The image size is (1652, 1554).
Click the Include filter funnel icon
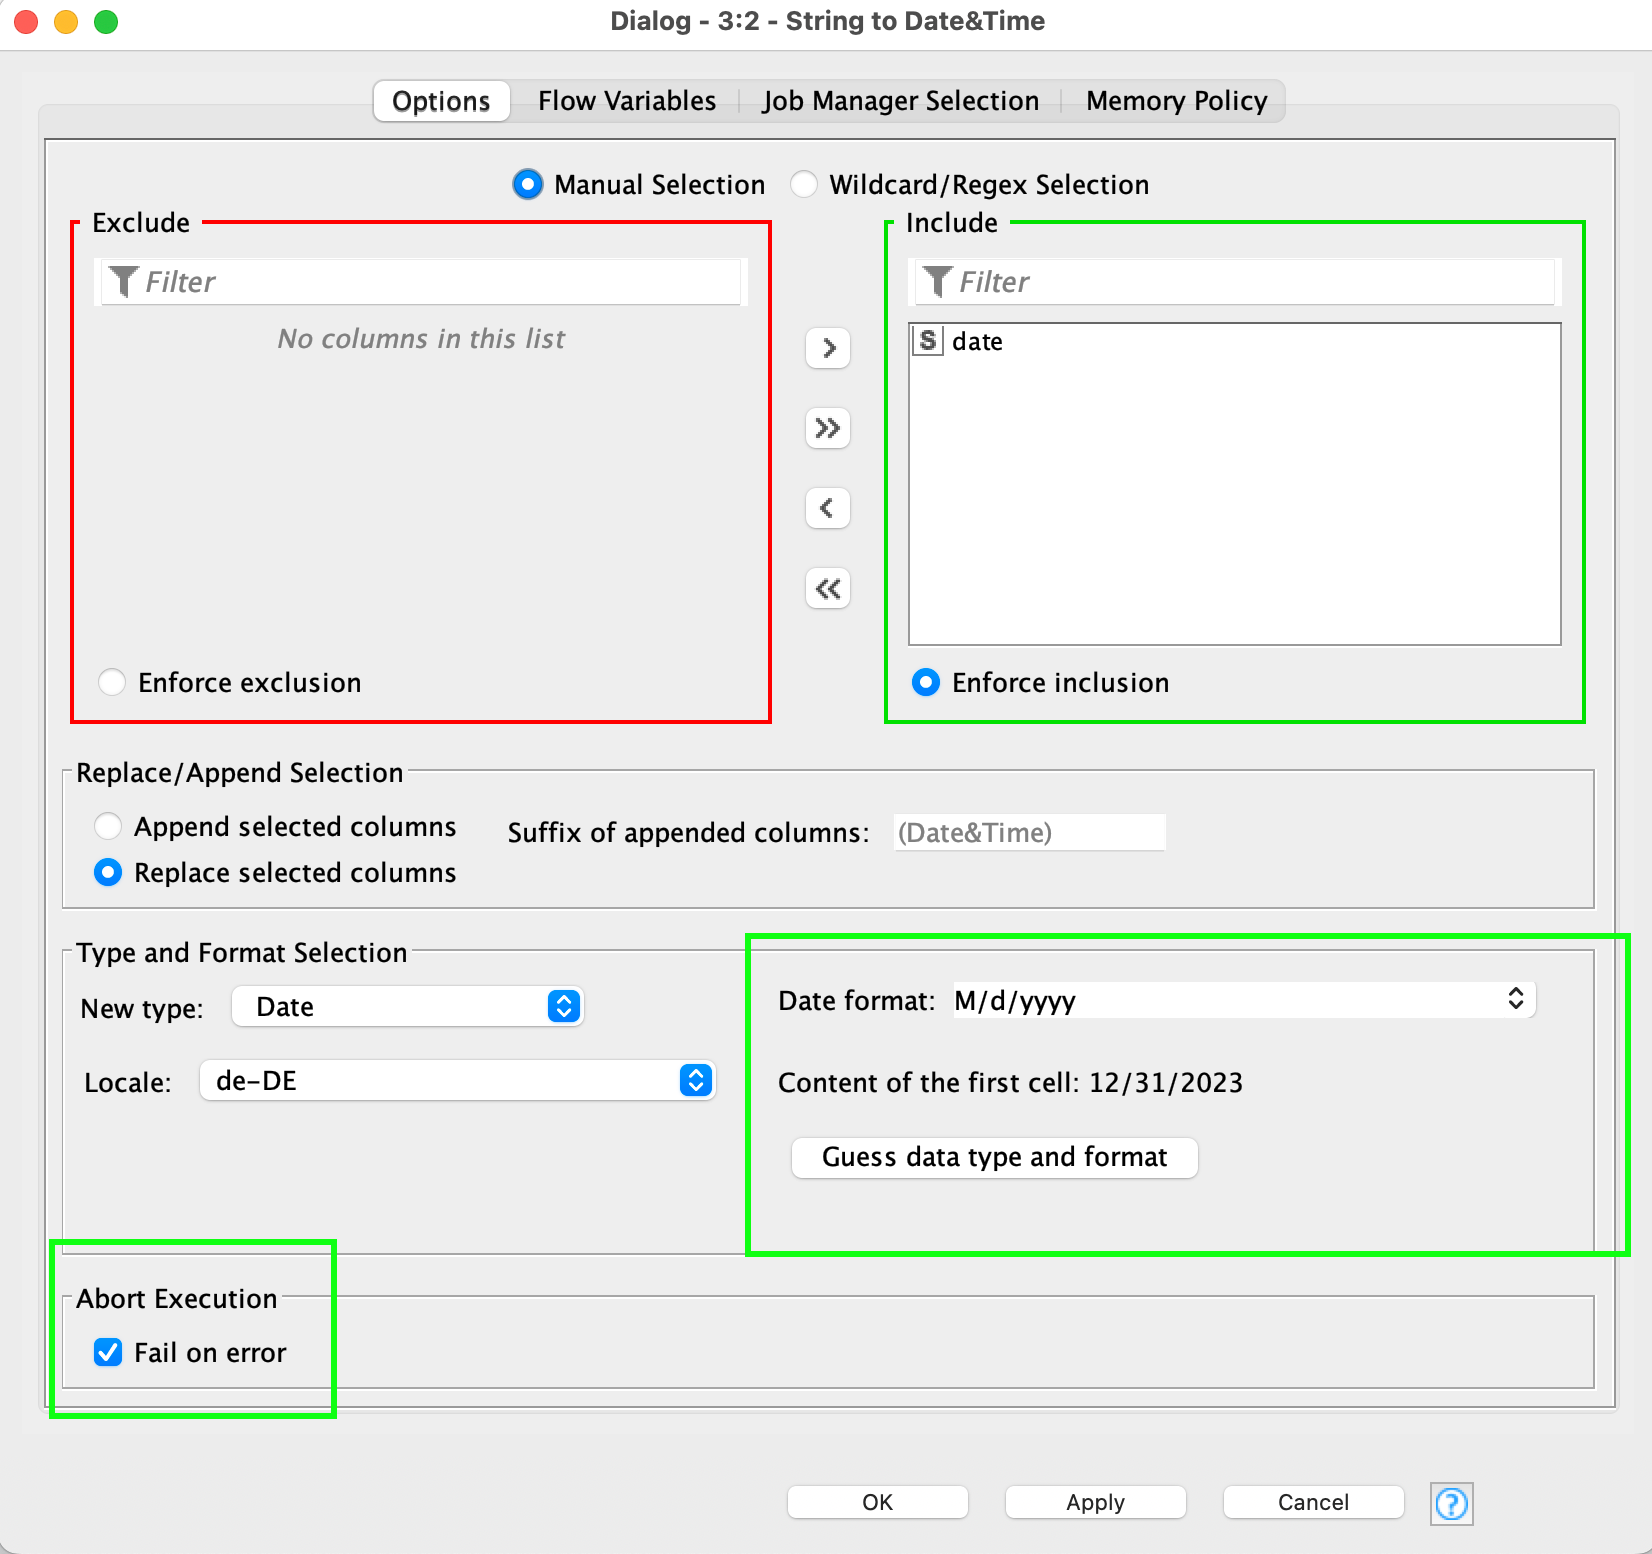(937, 282)
